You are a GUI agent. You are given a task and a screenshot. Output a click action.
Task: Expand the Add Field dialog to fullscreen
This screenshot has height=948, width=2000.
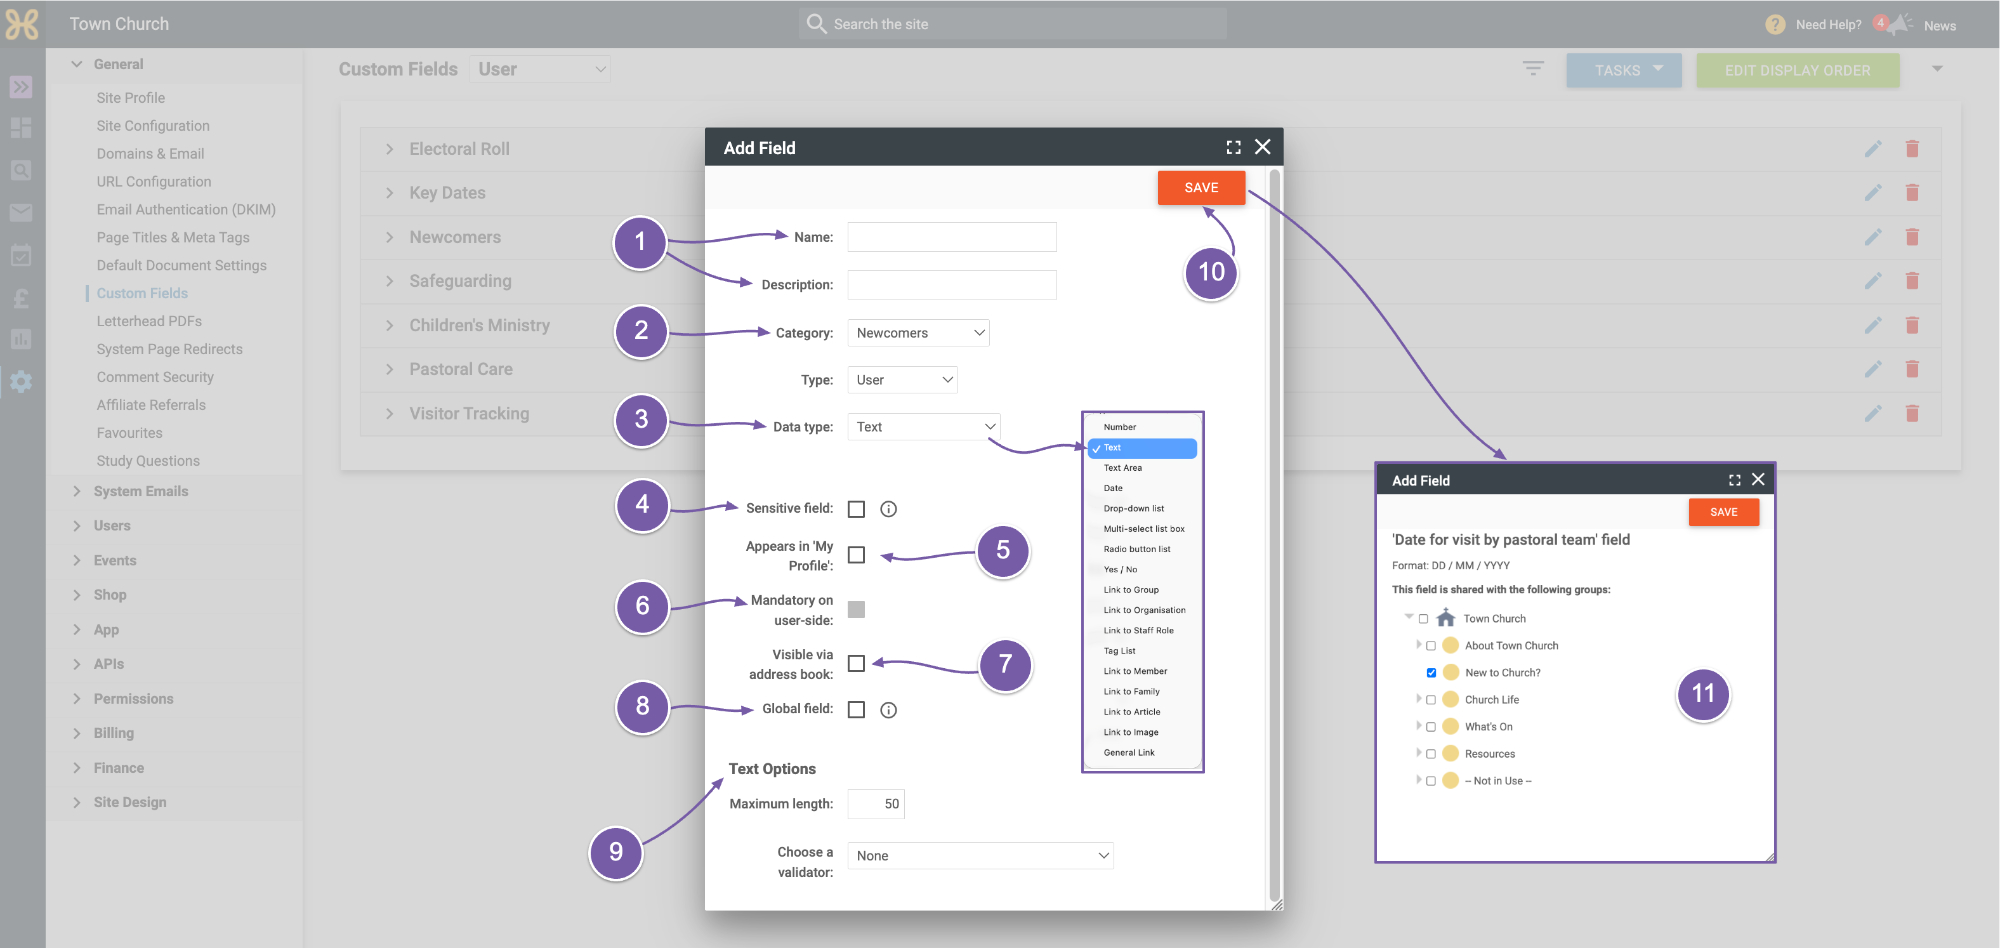(x=1234, y=147)
